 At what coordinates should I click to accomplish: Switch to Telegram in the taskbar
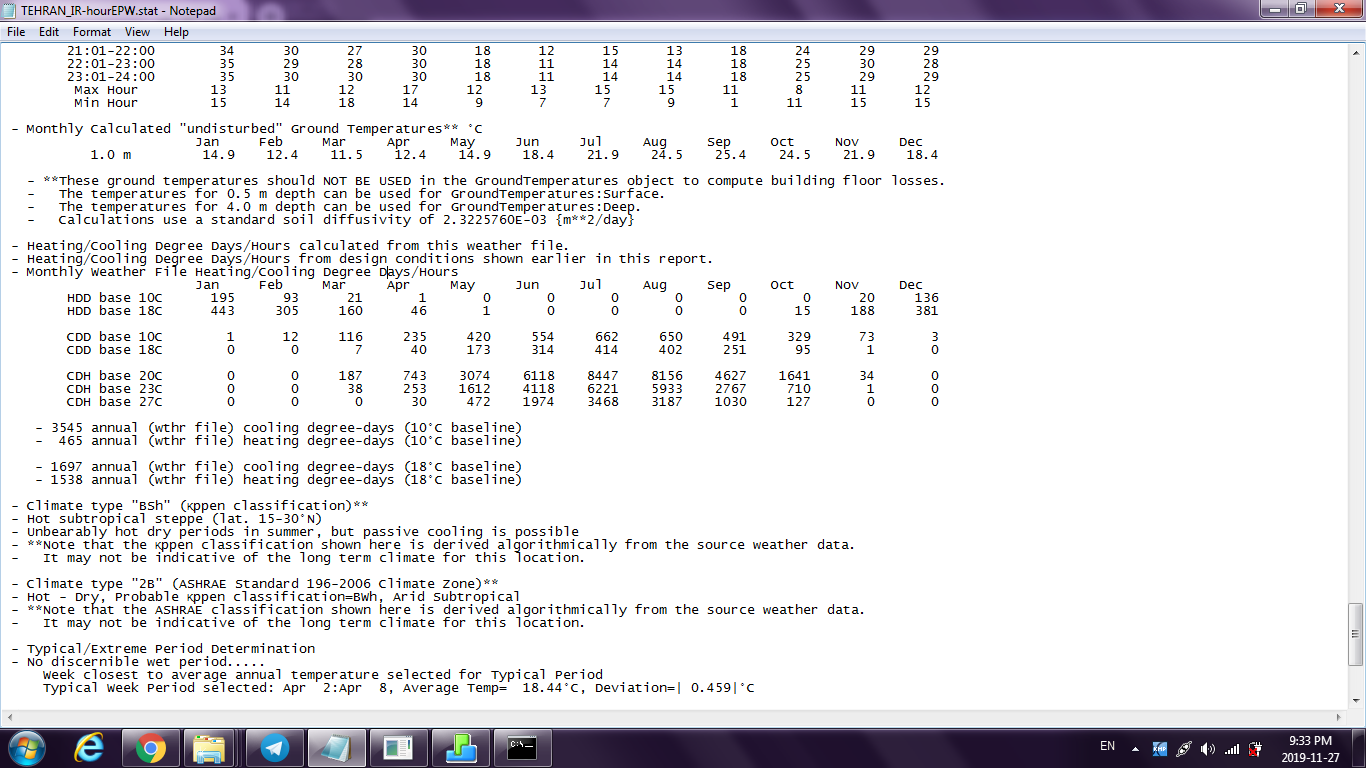pos(274,748)
